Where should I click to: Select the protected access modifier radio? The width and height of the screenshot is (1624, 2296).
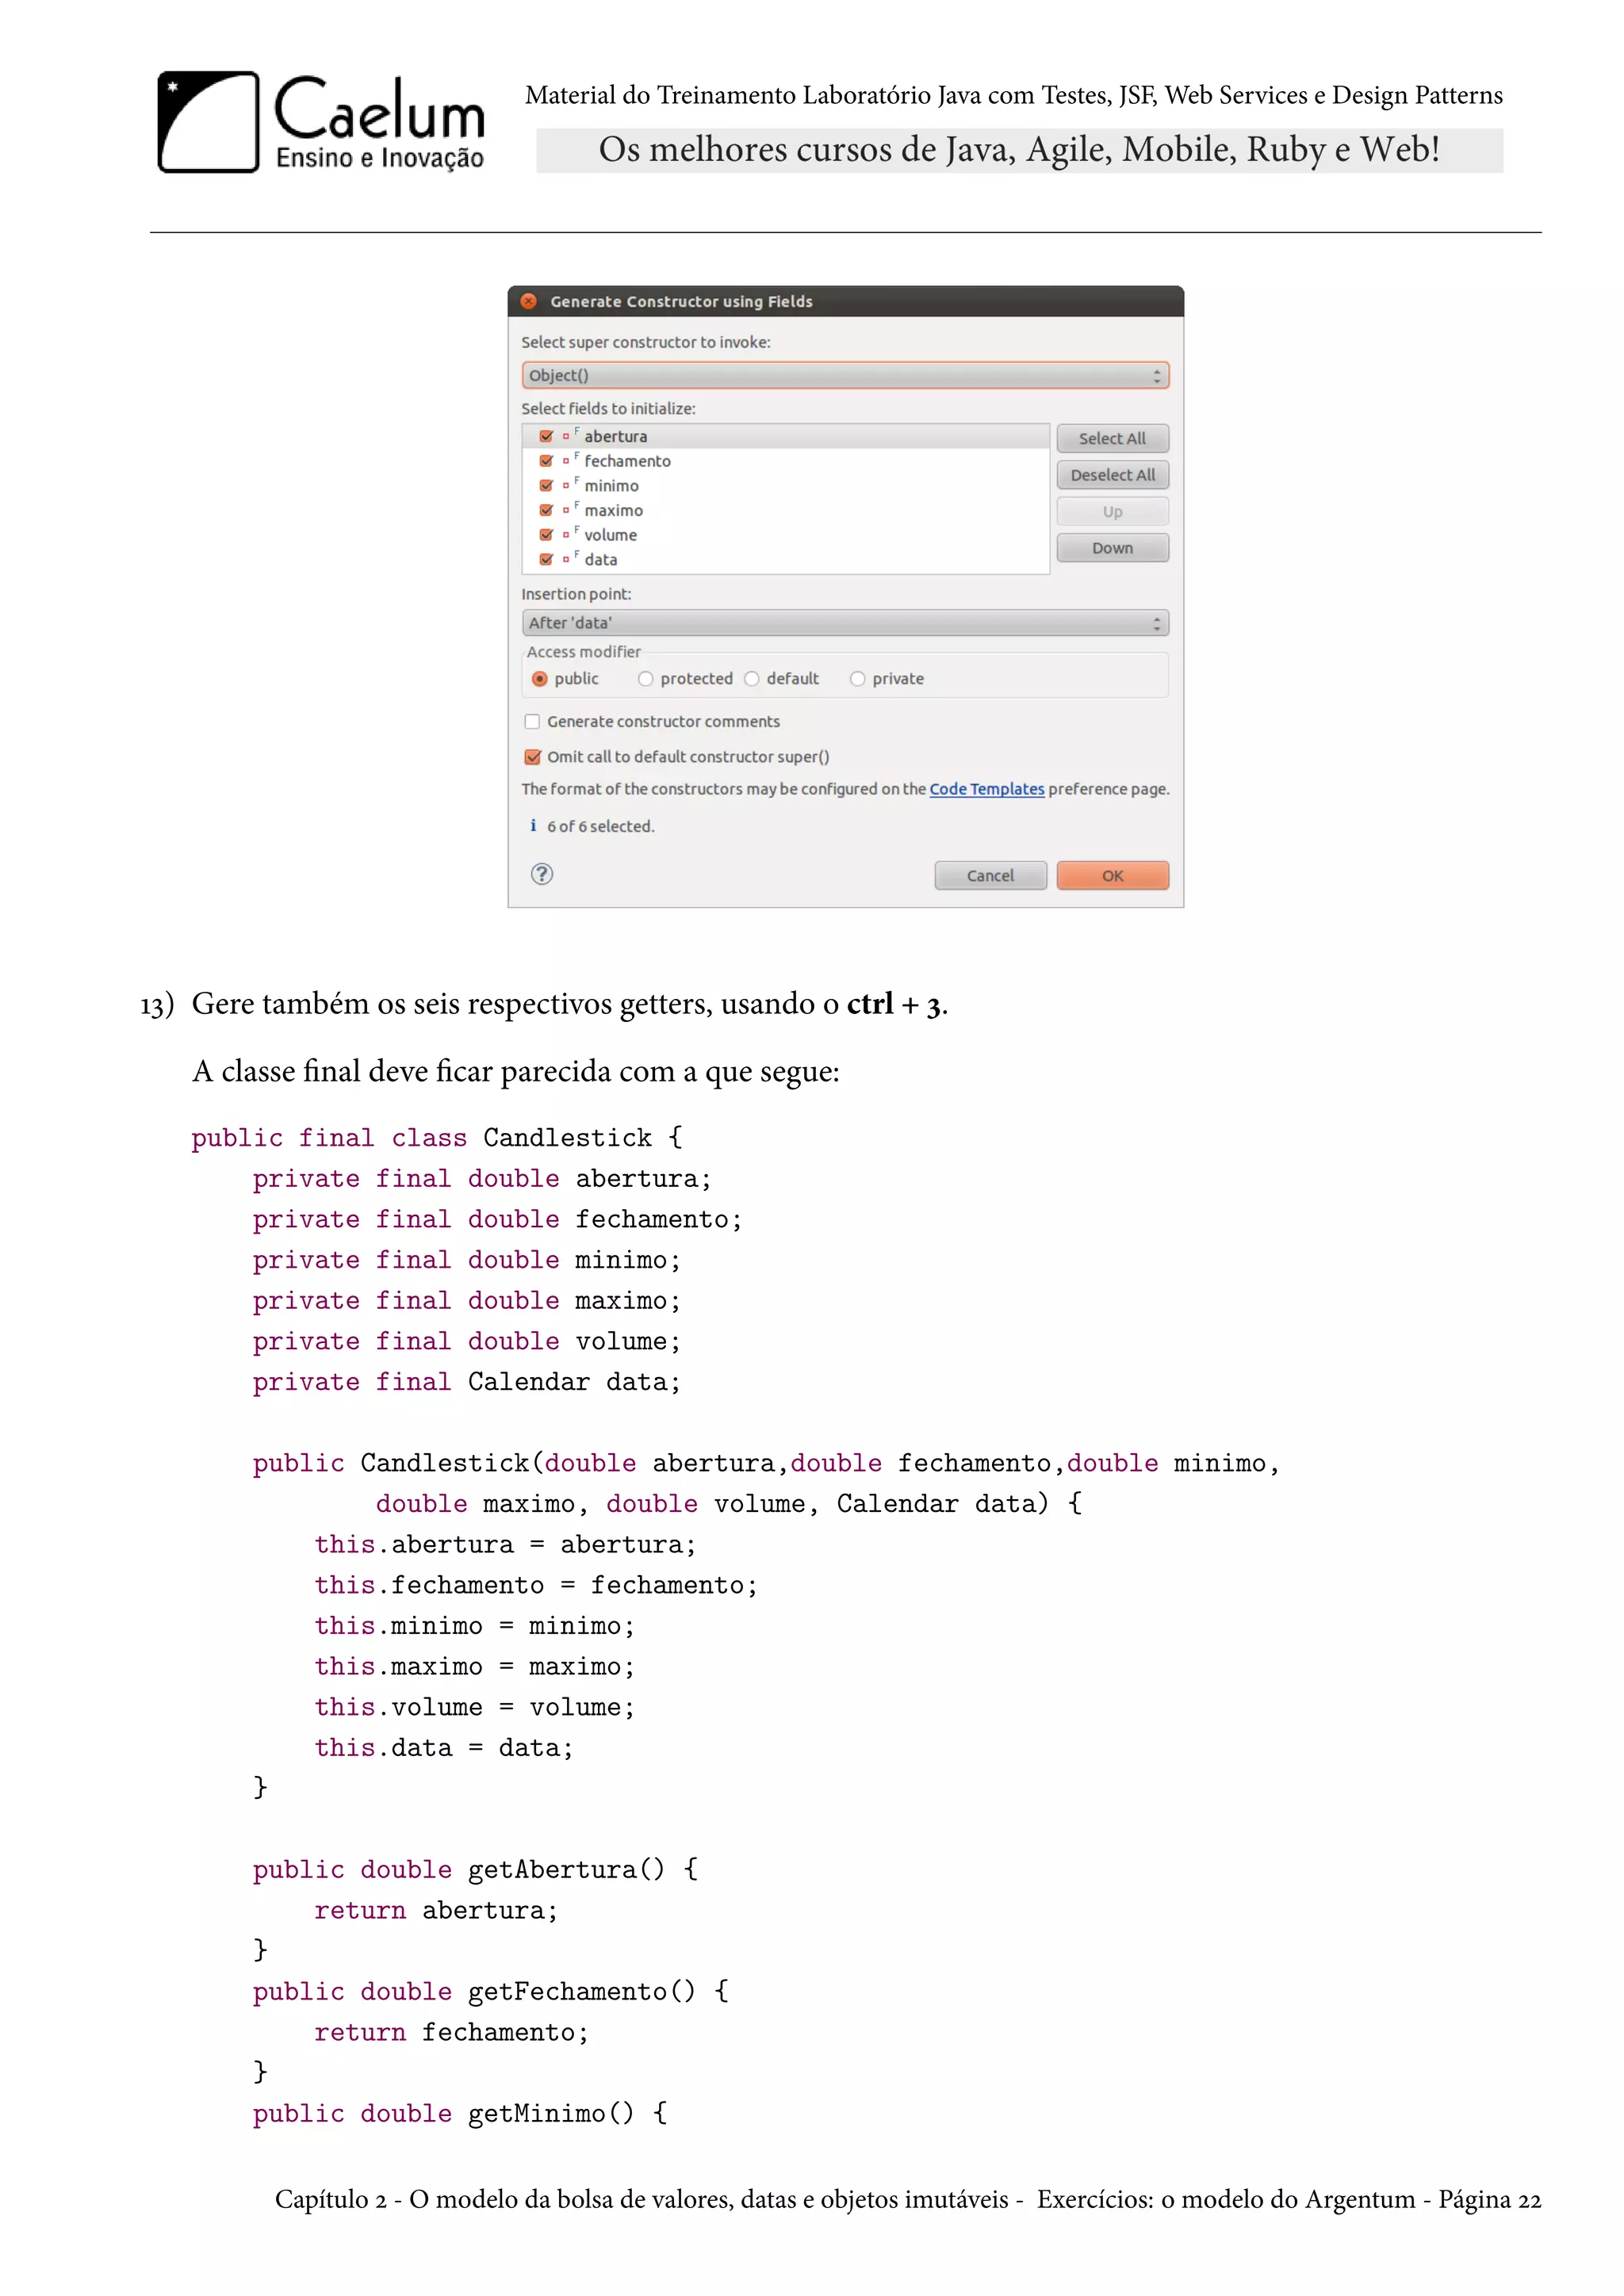tap(646, 679)
